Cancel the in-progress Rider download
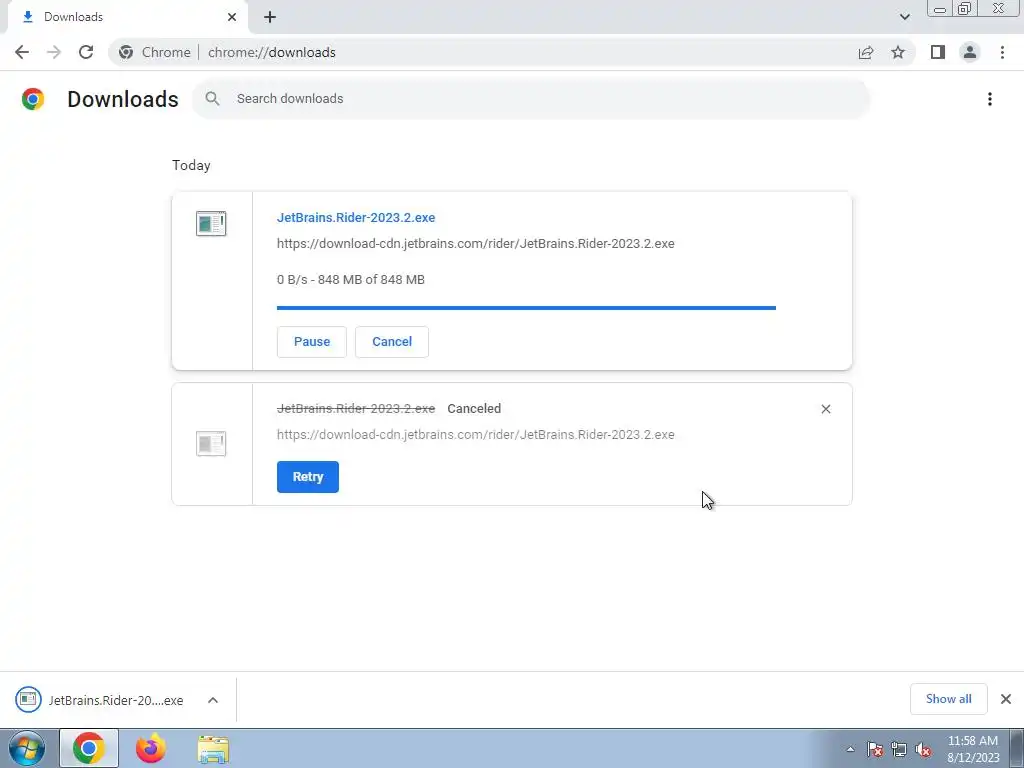This screenshot has width=1024, height=768. (x=392, y=342)
